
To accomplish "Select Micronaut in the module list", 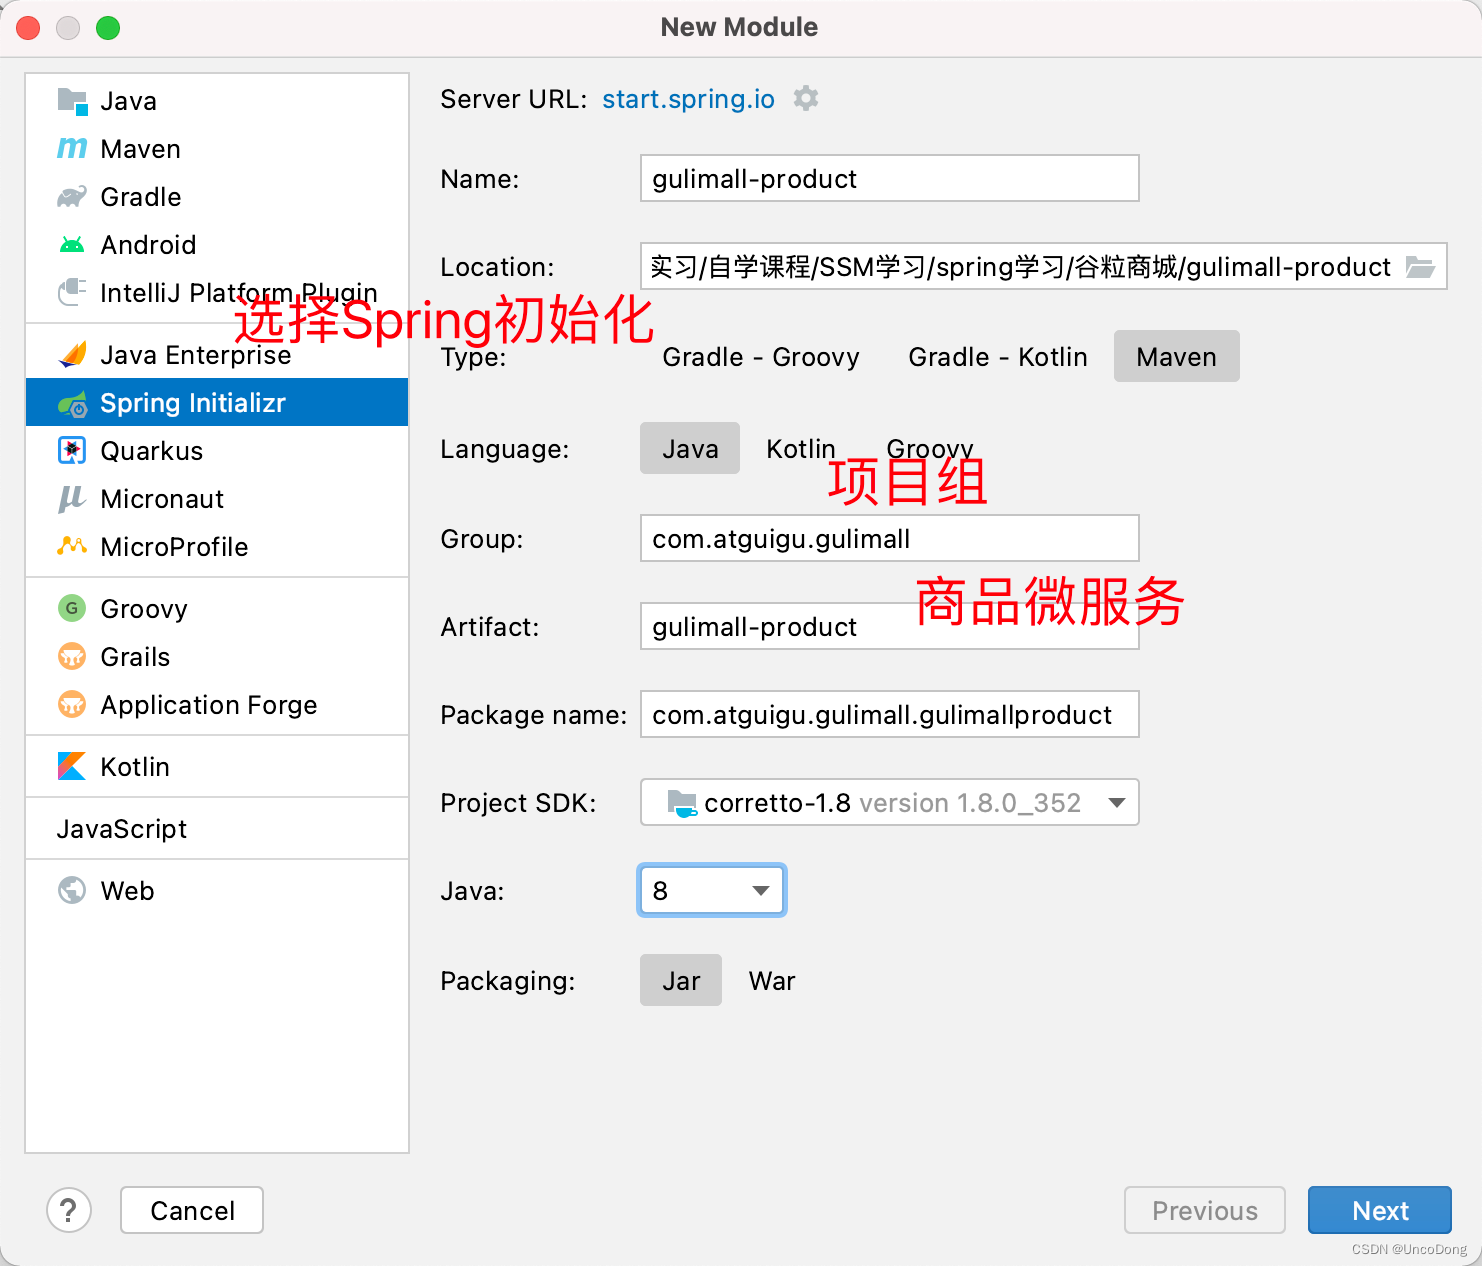I will click(x=217, y=499).
